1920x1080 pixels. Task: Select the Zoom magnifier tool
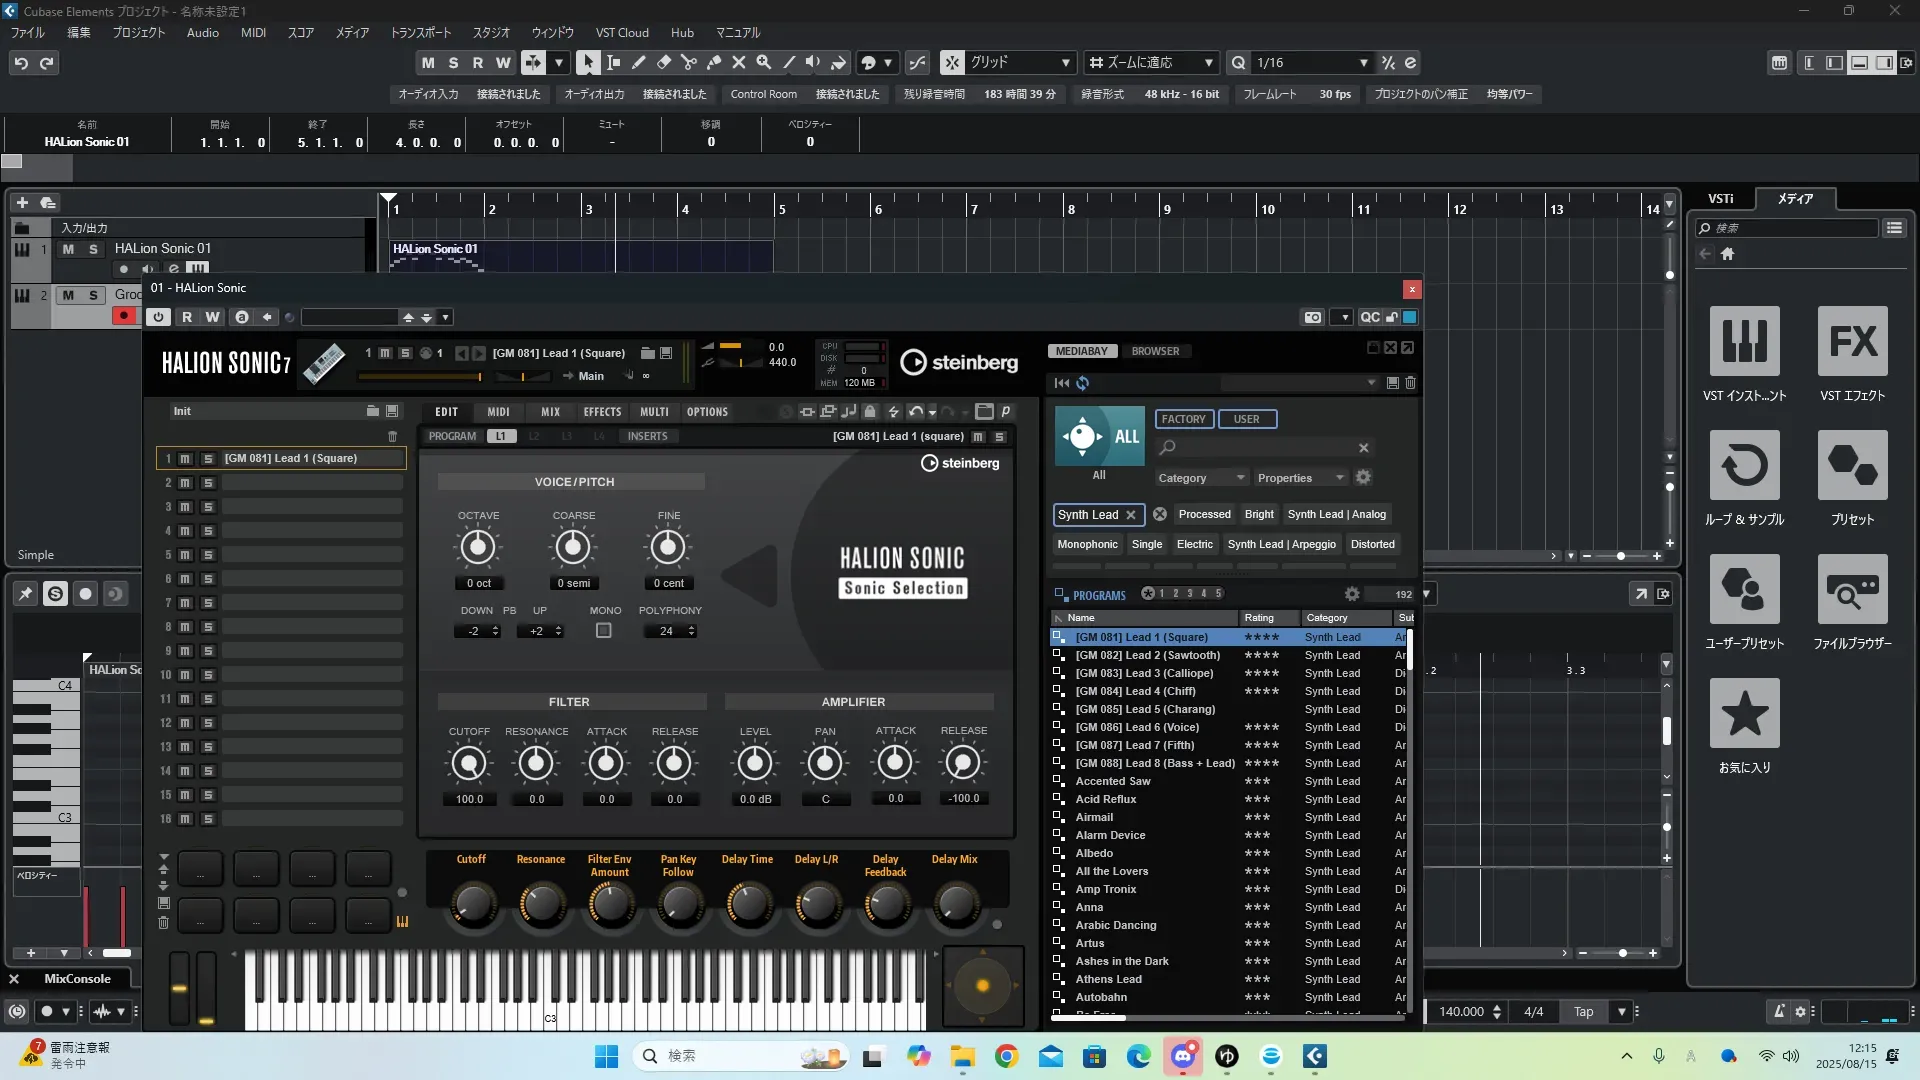pyautogui.click(x=764, y=62)
